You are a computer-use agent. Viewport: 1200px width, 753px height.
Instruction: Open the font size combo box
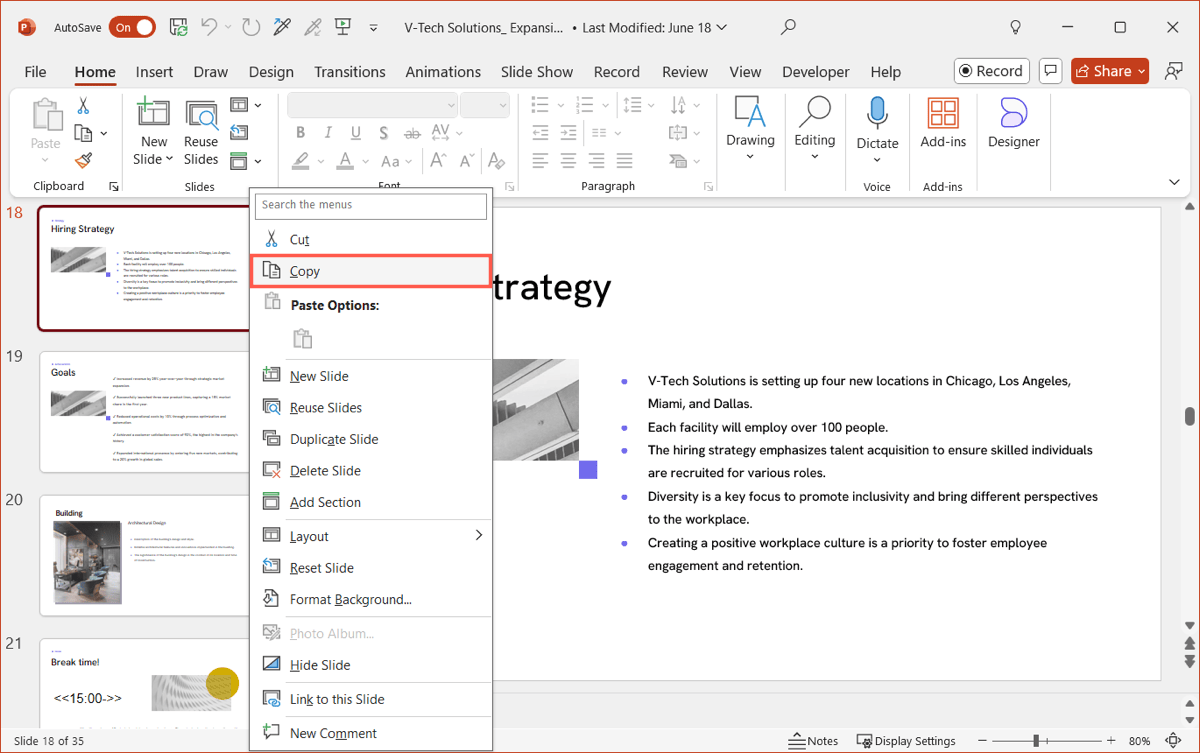(x=486, y=105)
